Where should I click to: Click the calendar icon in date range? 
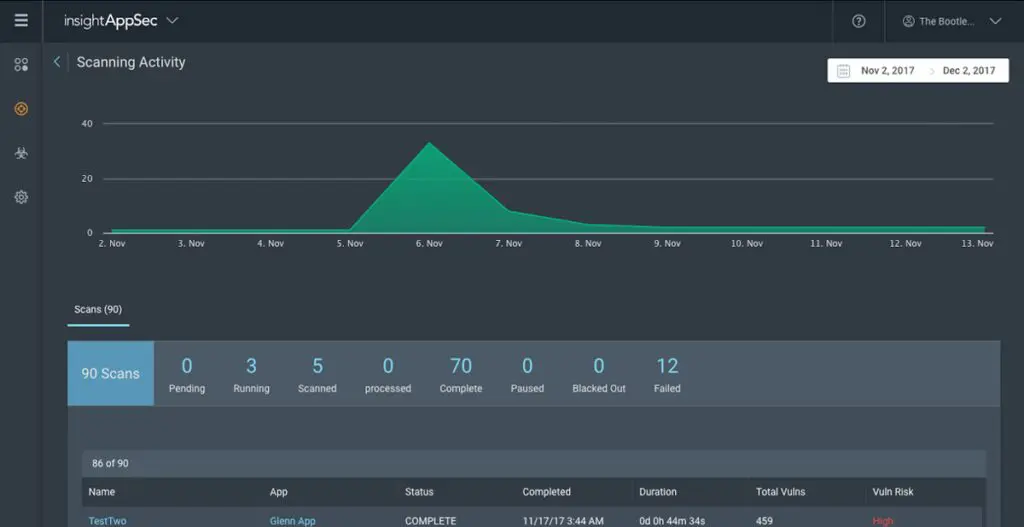click(x=843, y=71)
